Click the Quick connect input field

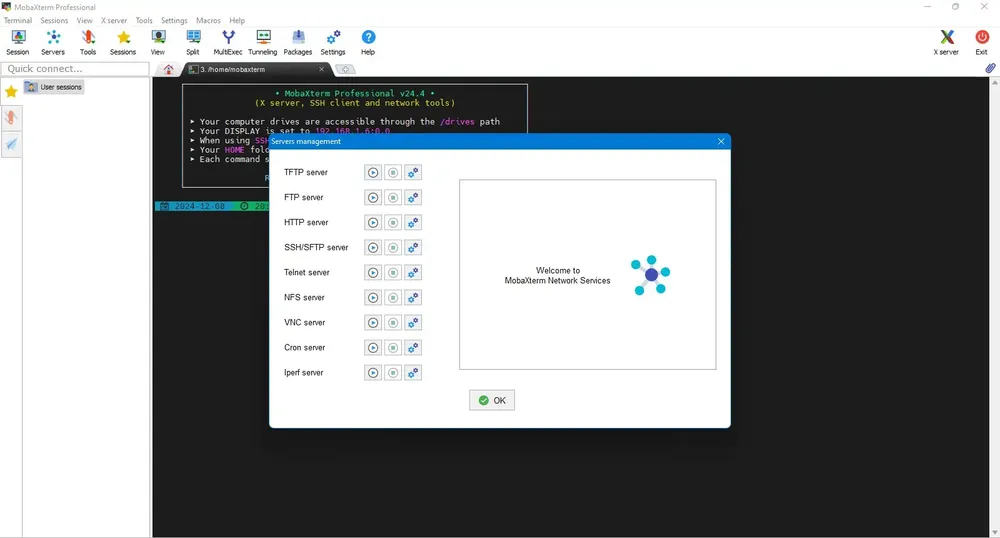(x=75, y=69)
